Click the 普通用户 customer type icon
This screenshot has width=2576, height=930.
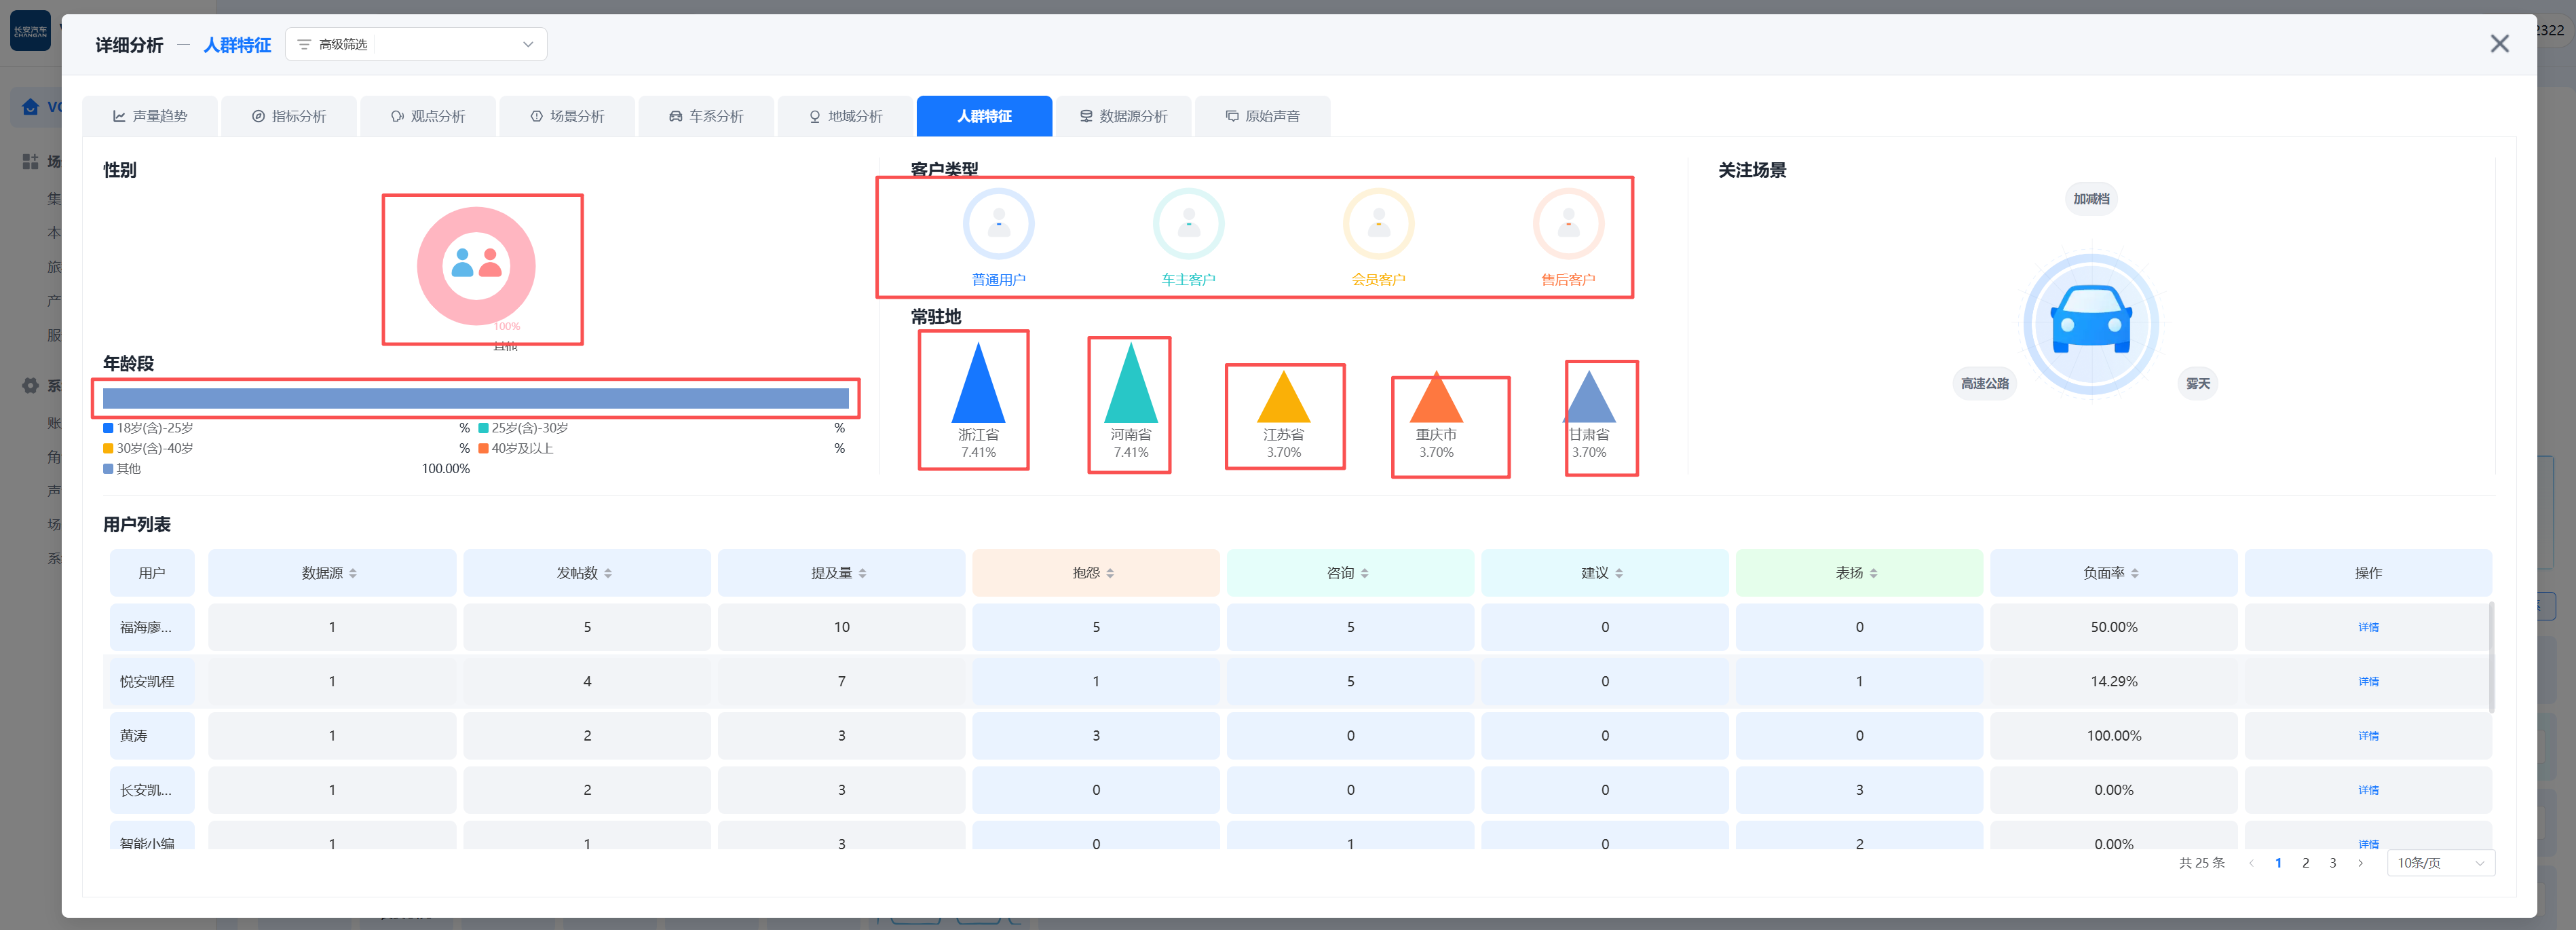pyautogui.click(x=998, y=225)
